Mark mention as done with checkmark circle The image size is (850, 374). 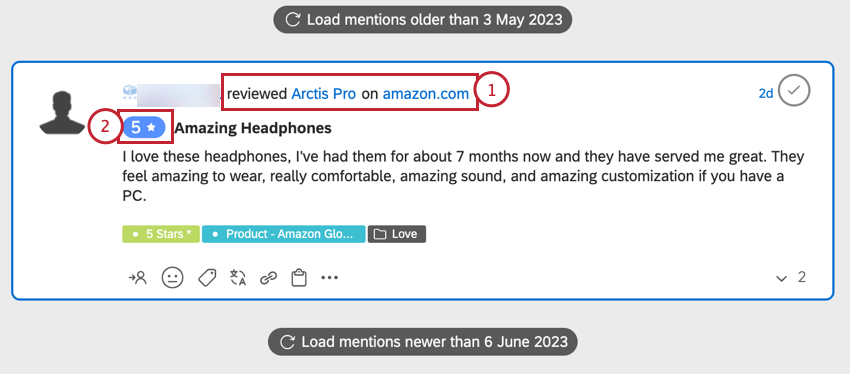794,91
